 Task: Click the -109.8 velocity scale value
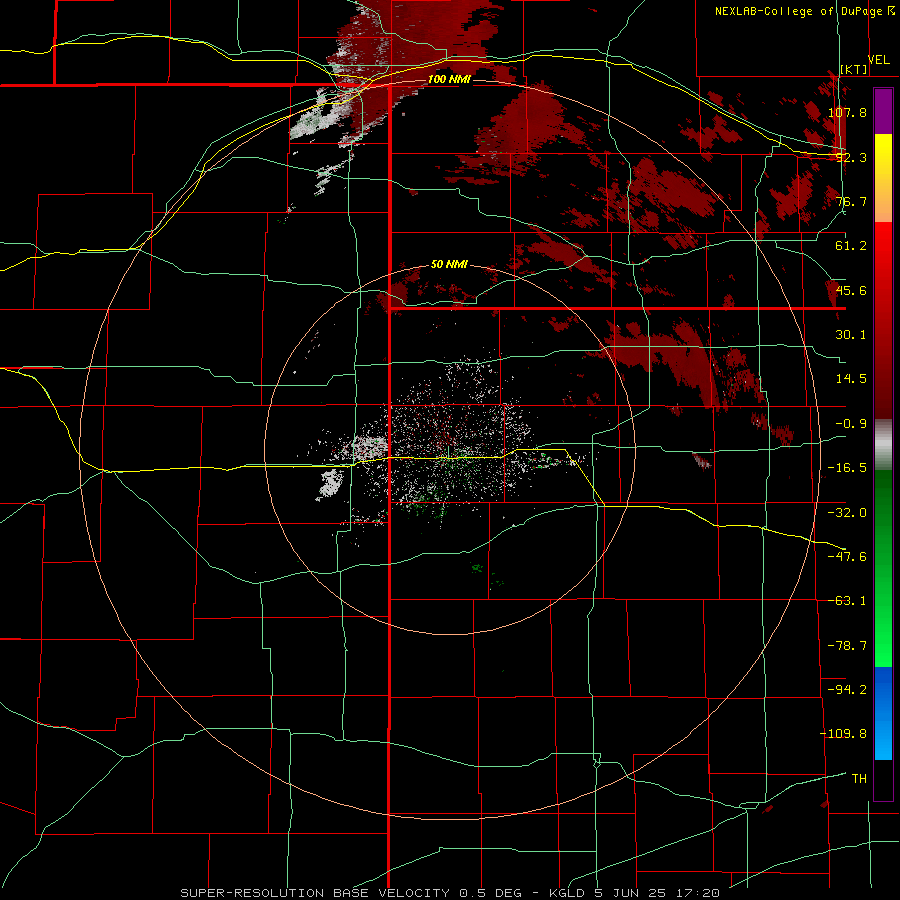click(843, 734)
